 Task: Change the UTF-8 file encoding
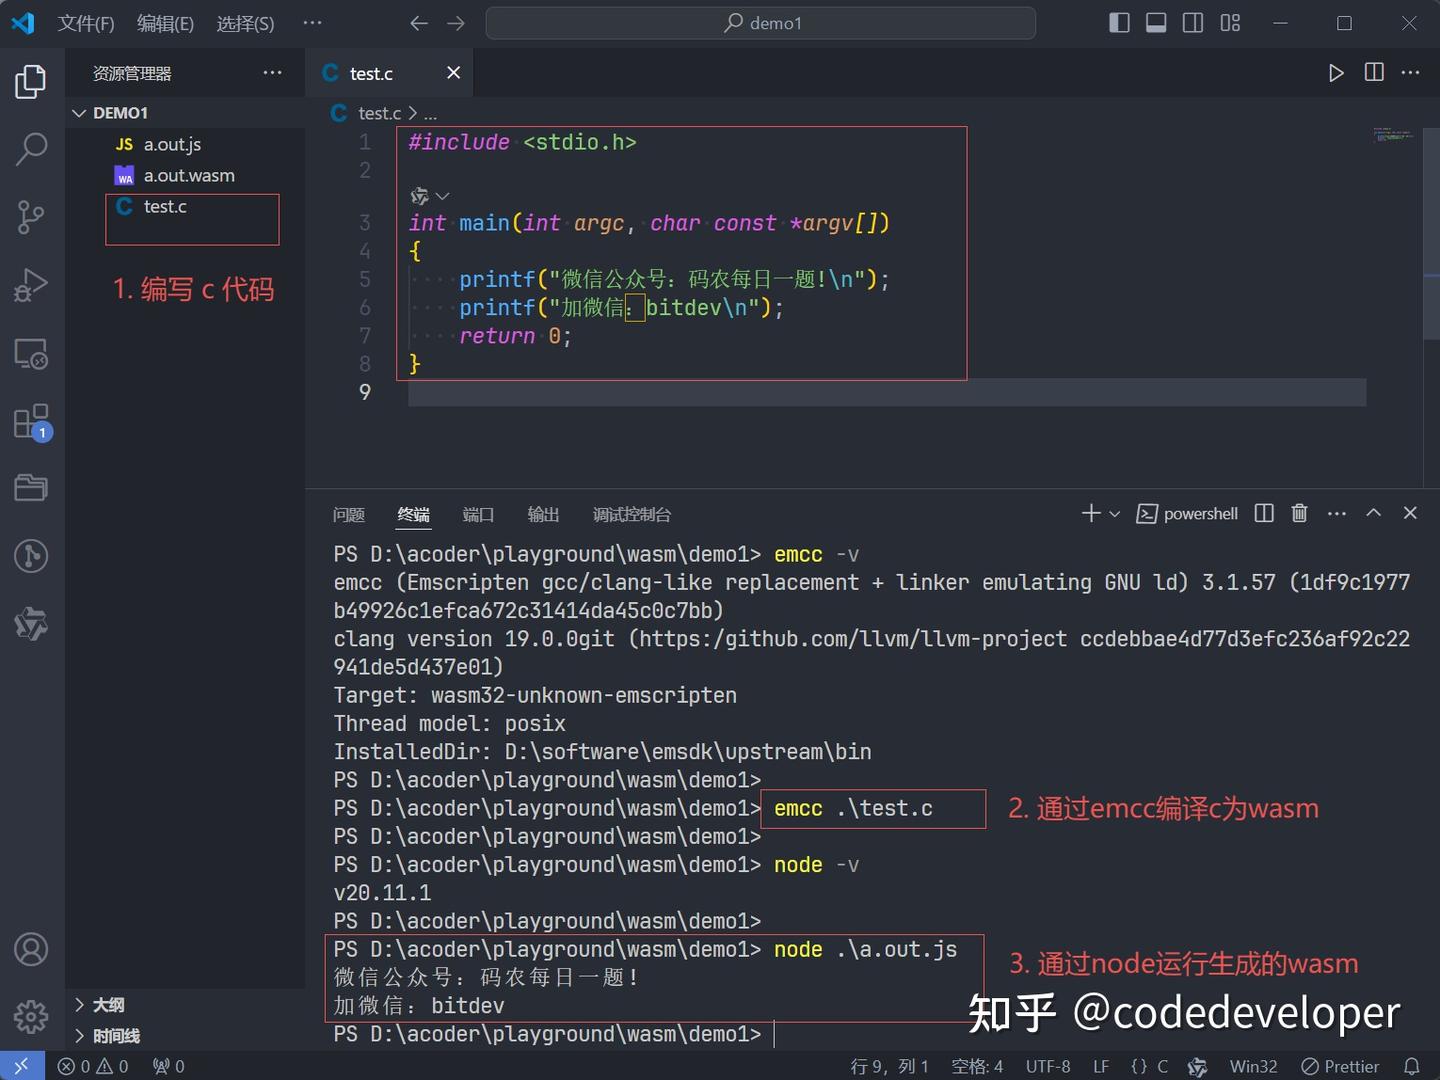[x=1048, y=1066]
